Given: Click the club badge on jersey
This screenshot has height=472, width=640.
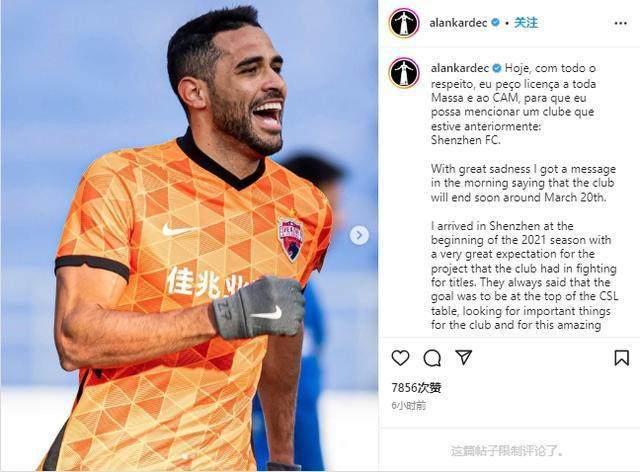Looking at the screenshot, I should pos(291,240).
